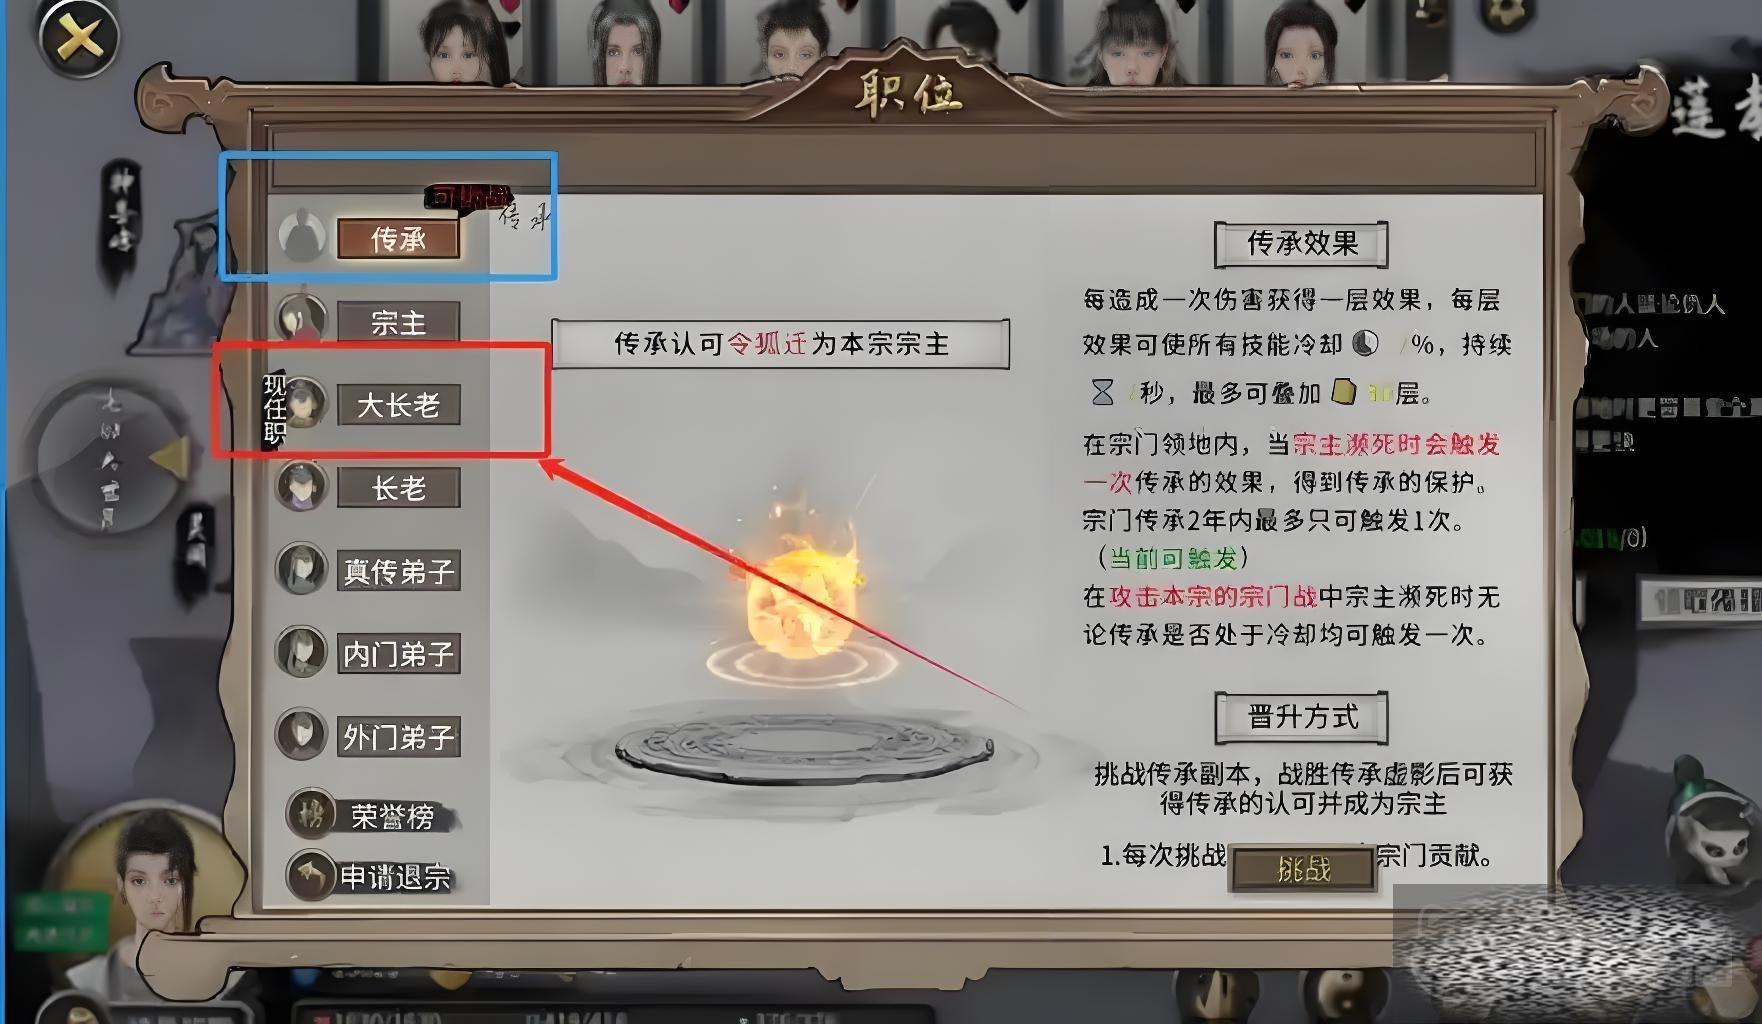Choose the 长老 position entry

coord(398,488)
